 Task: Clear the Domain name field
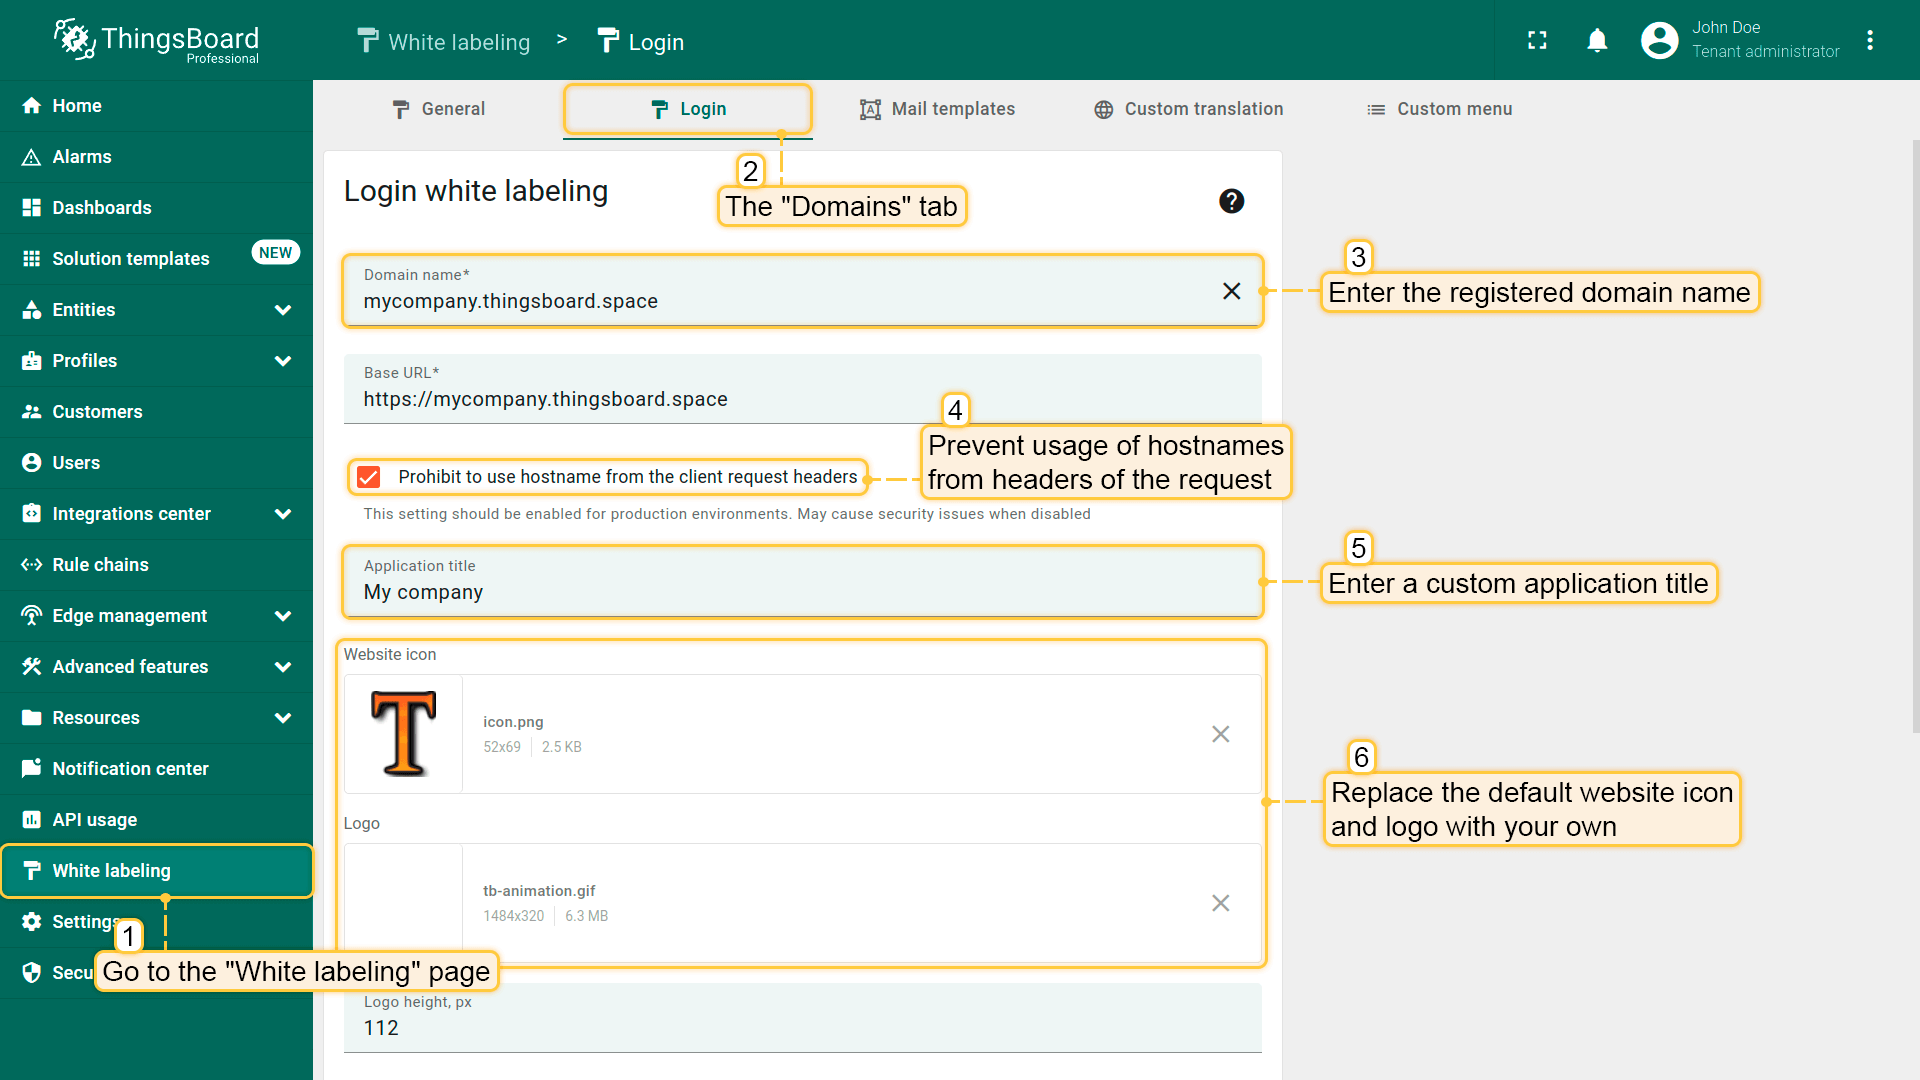click(1231, 291)
